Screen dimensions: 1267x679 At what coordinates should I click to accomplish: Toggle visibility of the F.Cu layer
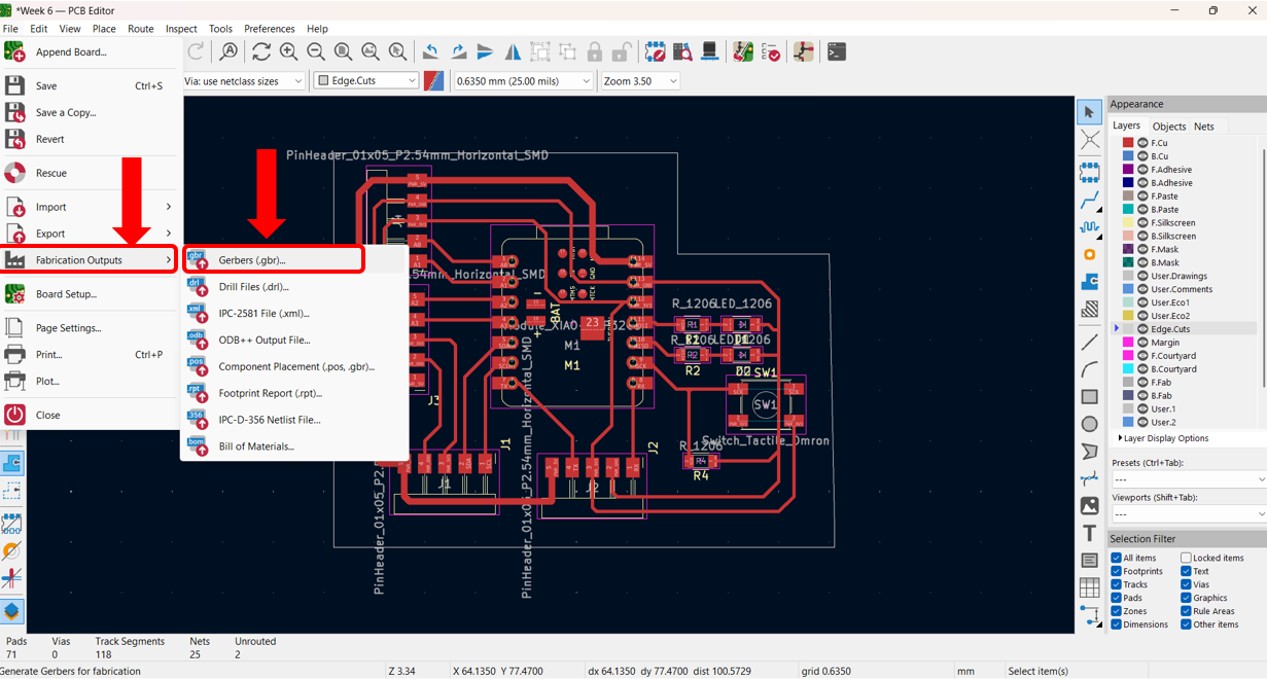click(x=1142, y=143)
